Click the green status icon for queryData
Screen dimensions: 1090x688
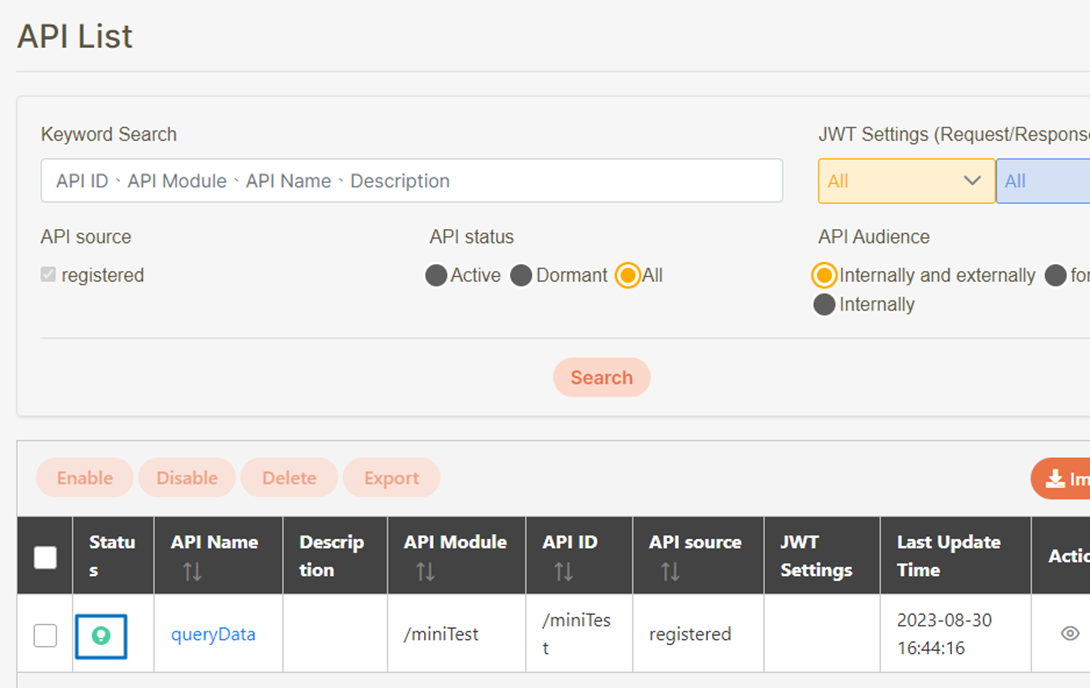pyautogui.click(x=101, y=636)
